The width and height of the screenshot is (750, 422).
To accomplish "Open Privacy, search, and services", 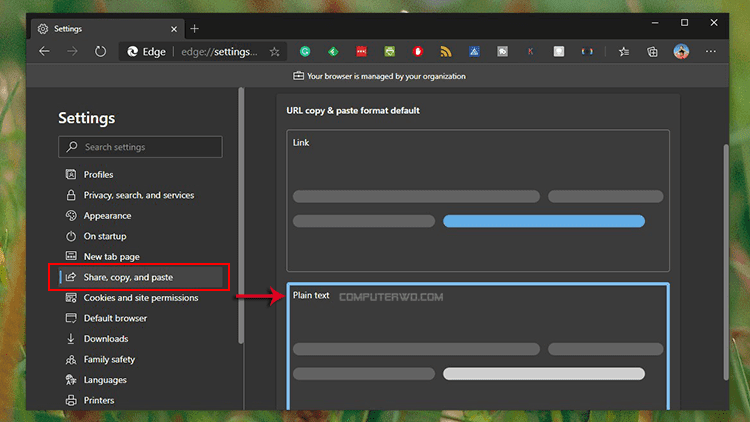I will (x=139, y=195).
